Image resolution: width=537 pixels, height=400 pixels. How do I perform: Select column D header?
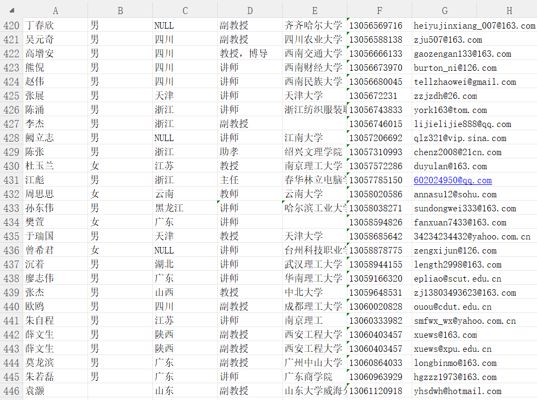click(x=250, y=11)
